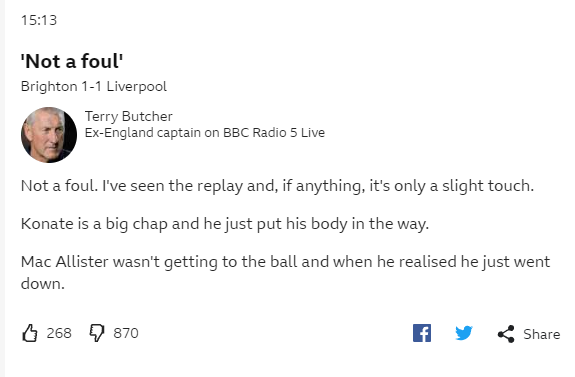Share the post via Facebook icon
575x377 pixels.
click(422, 333)
